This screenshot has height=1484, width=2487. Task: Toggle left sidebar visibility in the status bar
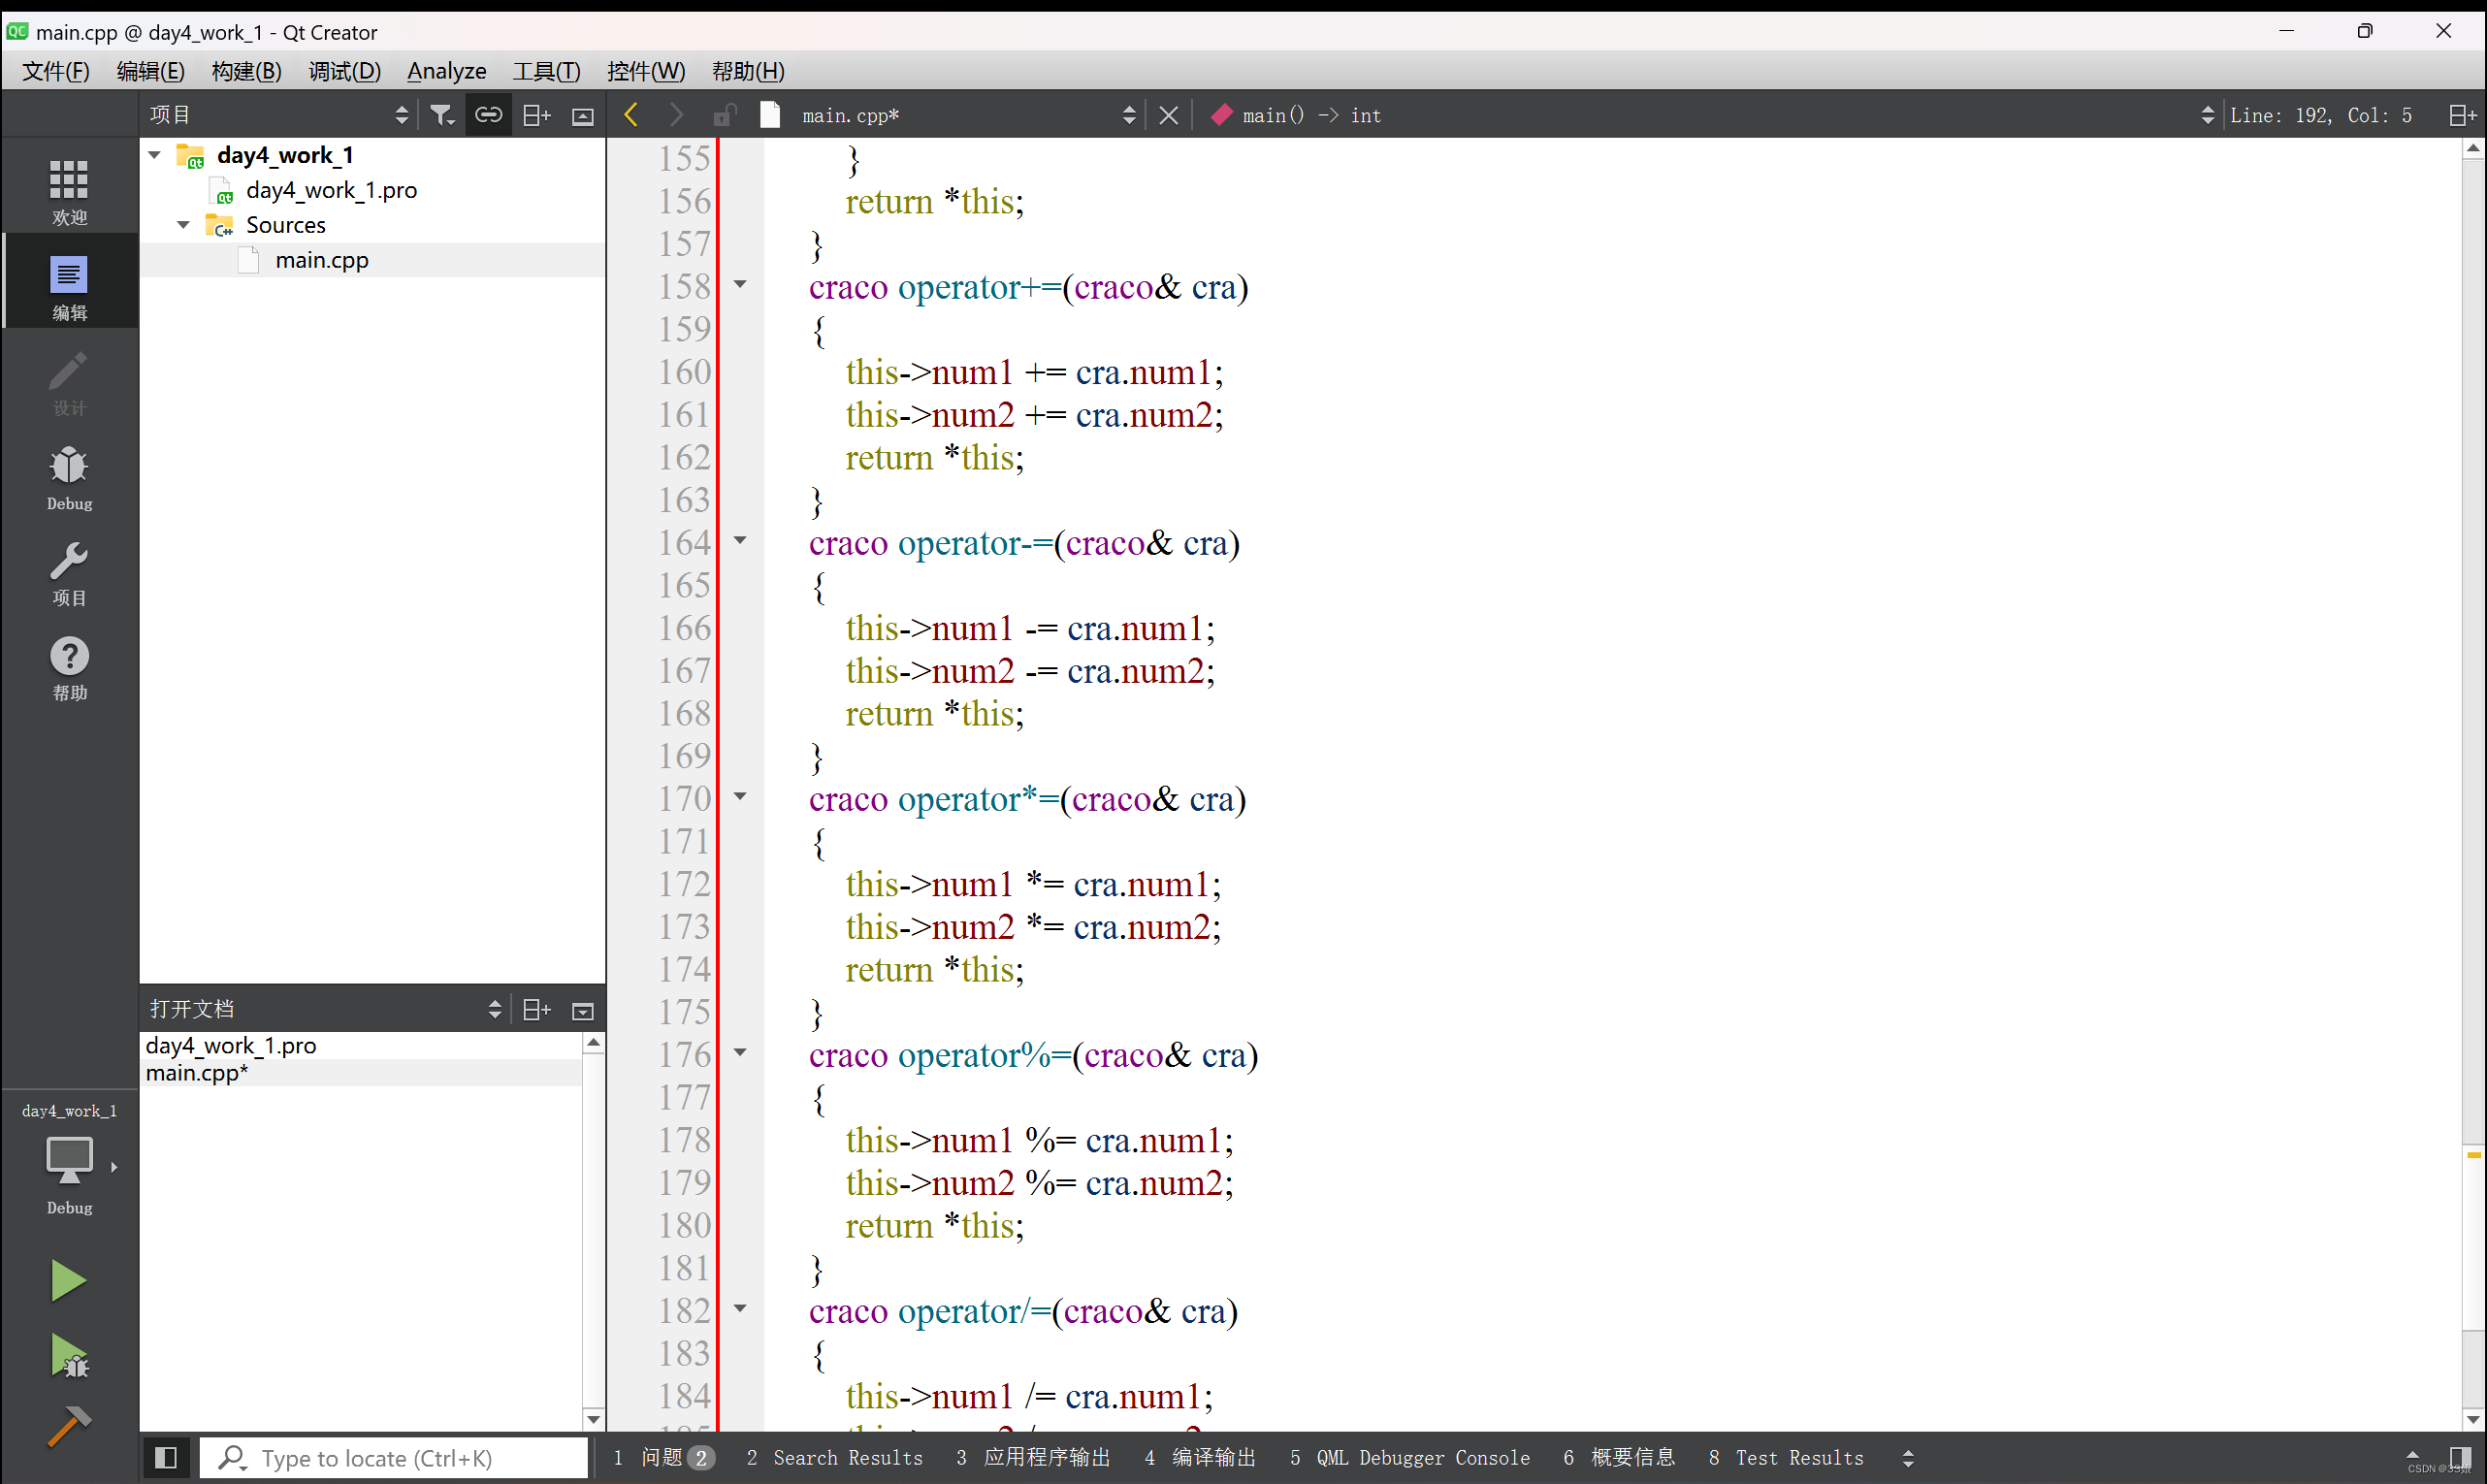[166, 1457]
